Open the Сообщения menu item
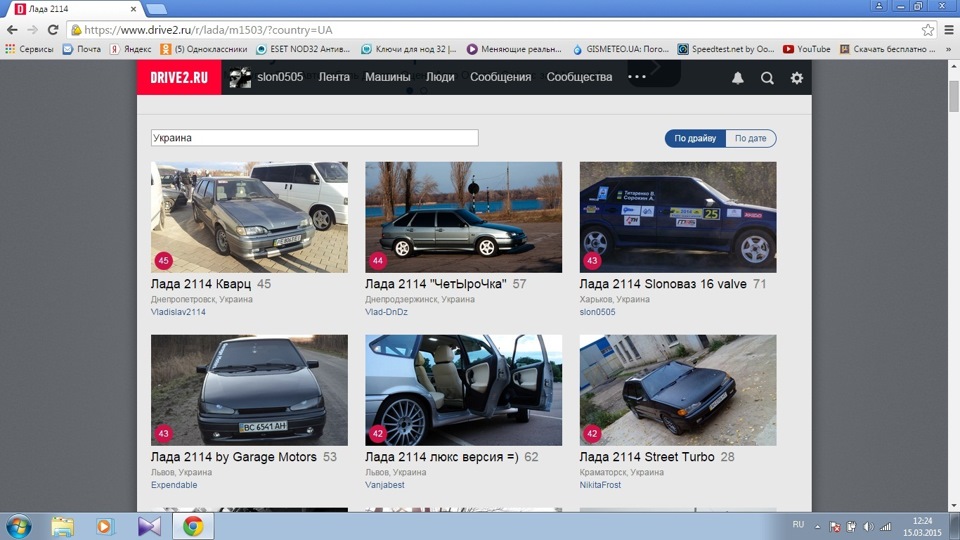Image resolution: width=960 pixels, height=540 pixels. click(500, 77)
